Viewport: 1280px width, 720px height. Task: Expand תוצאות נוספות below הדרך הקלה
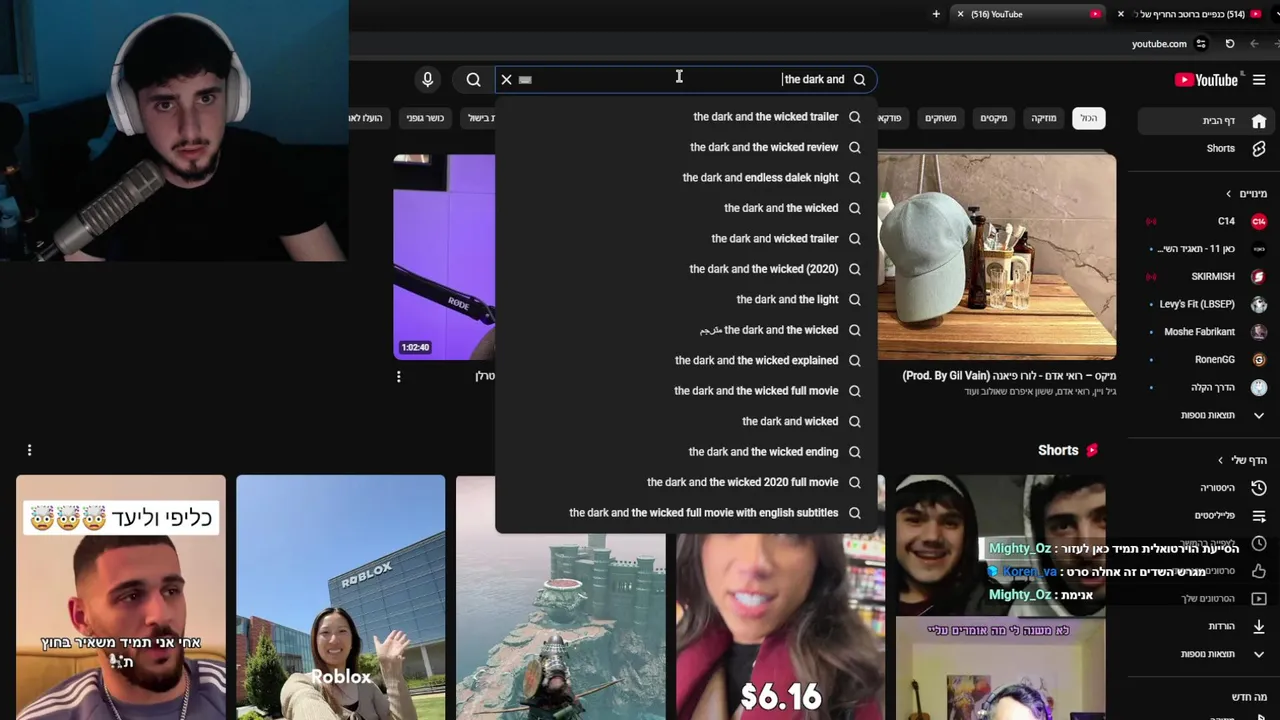click(x=1205, y=415)
